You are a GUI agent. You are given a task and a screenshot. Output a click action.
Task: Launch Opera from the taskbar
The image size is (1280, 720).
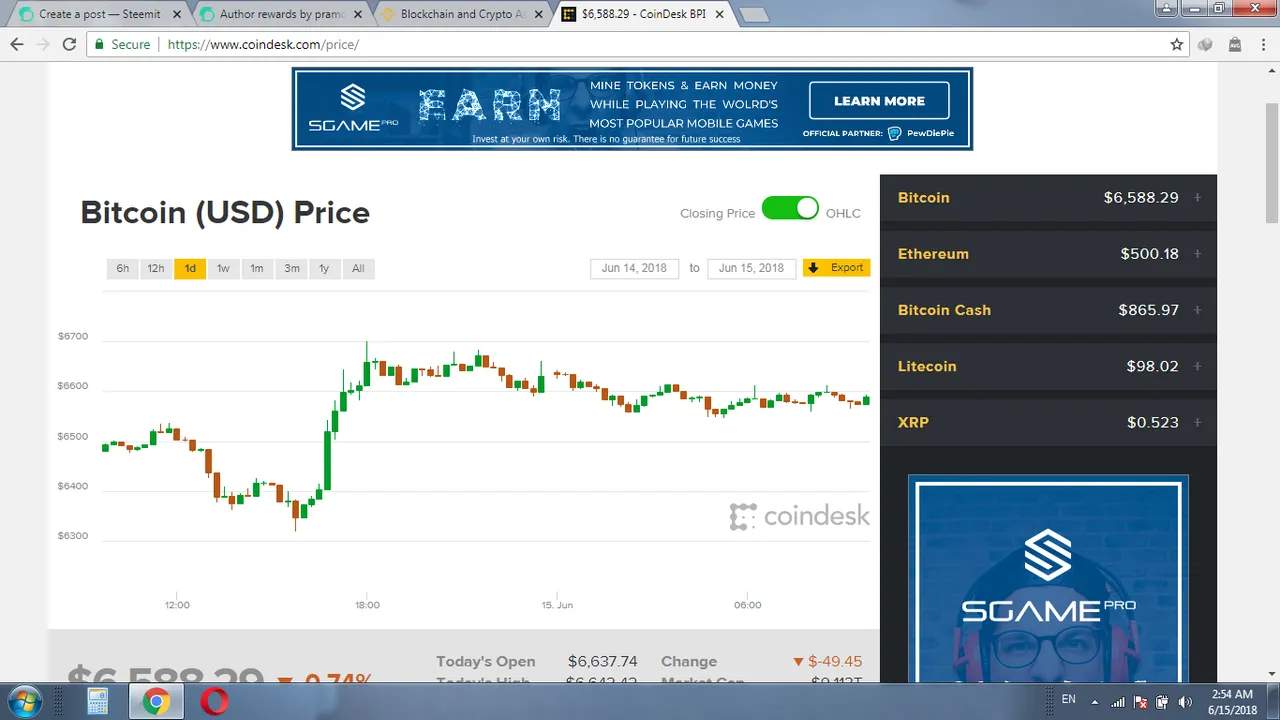coord(214,701)
